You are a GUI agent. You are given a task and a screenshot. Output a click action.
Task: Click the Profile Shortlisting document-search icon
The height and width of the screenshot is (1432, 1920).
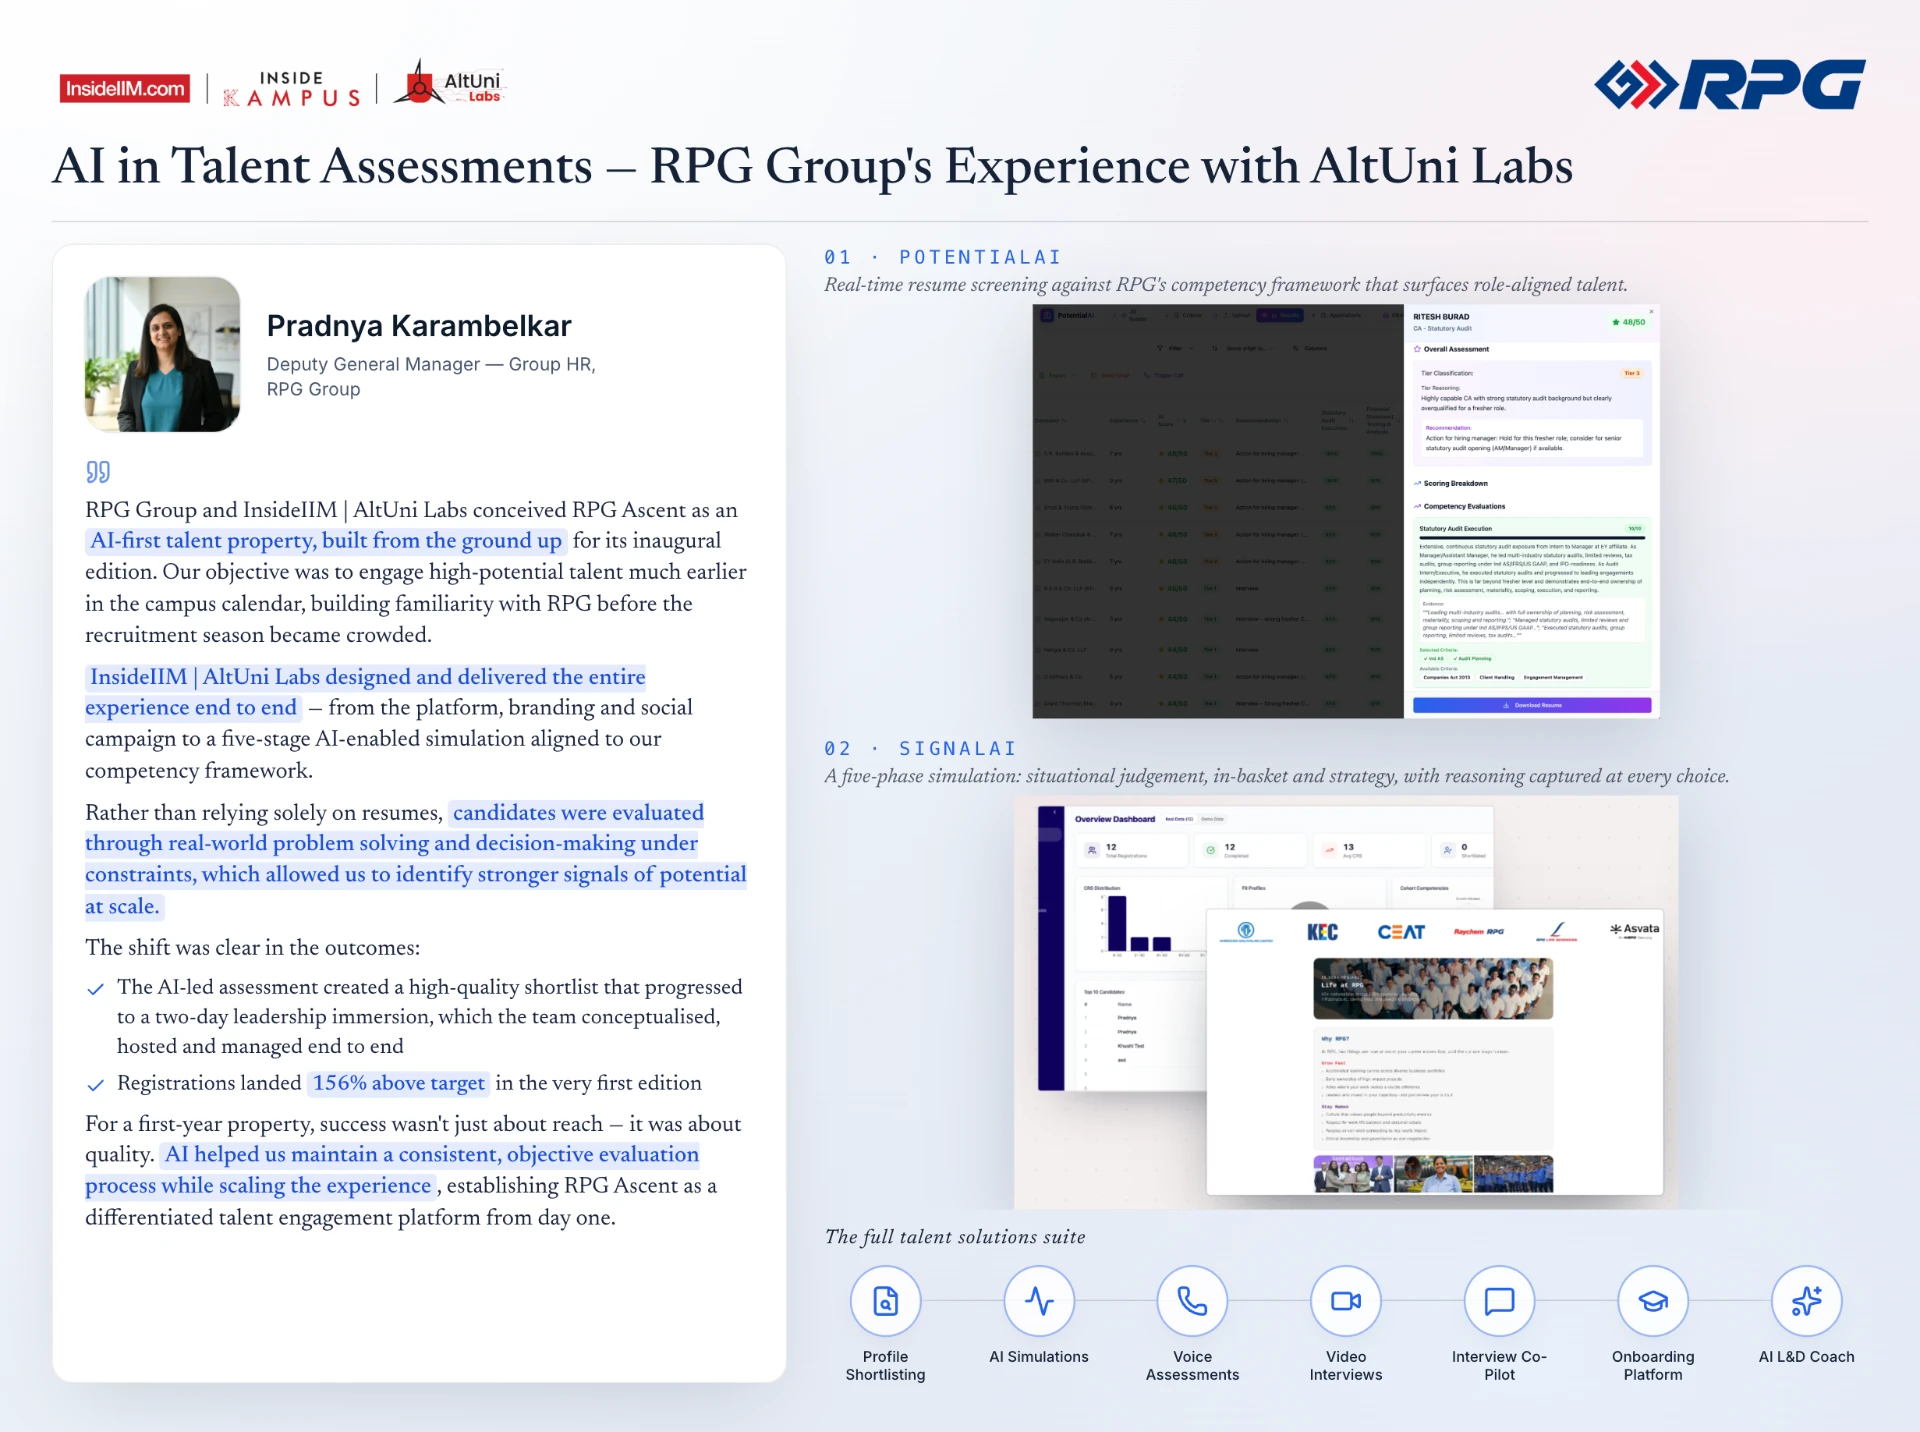pyautogui.click(x=885, y=1301)
